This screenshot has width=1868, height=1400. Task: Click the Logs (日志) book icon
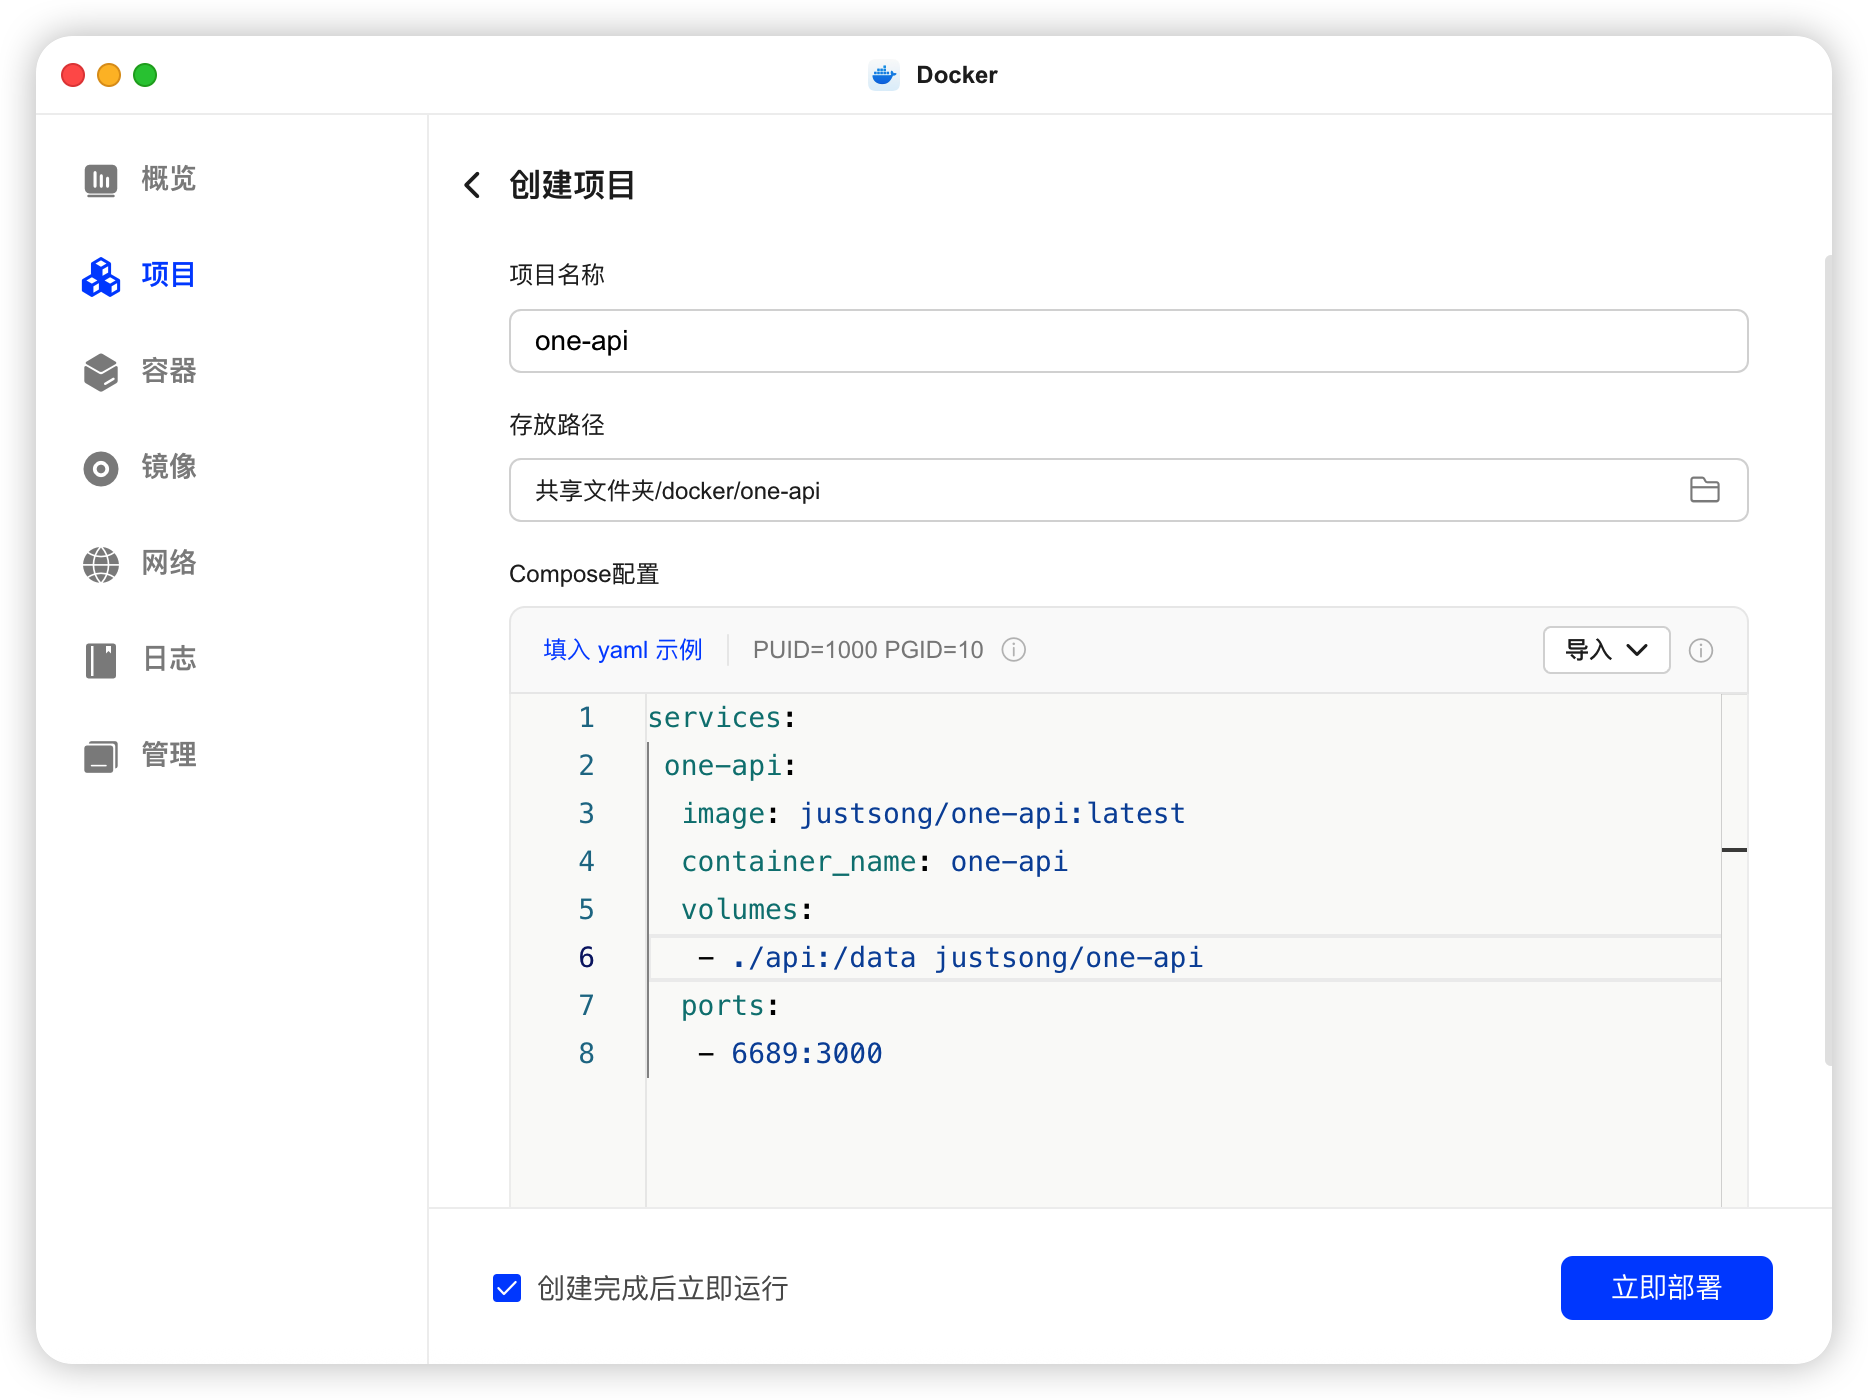(101, 660)
